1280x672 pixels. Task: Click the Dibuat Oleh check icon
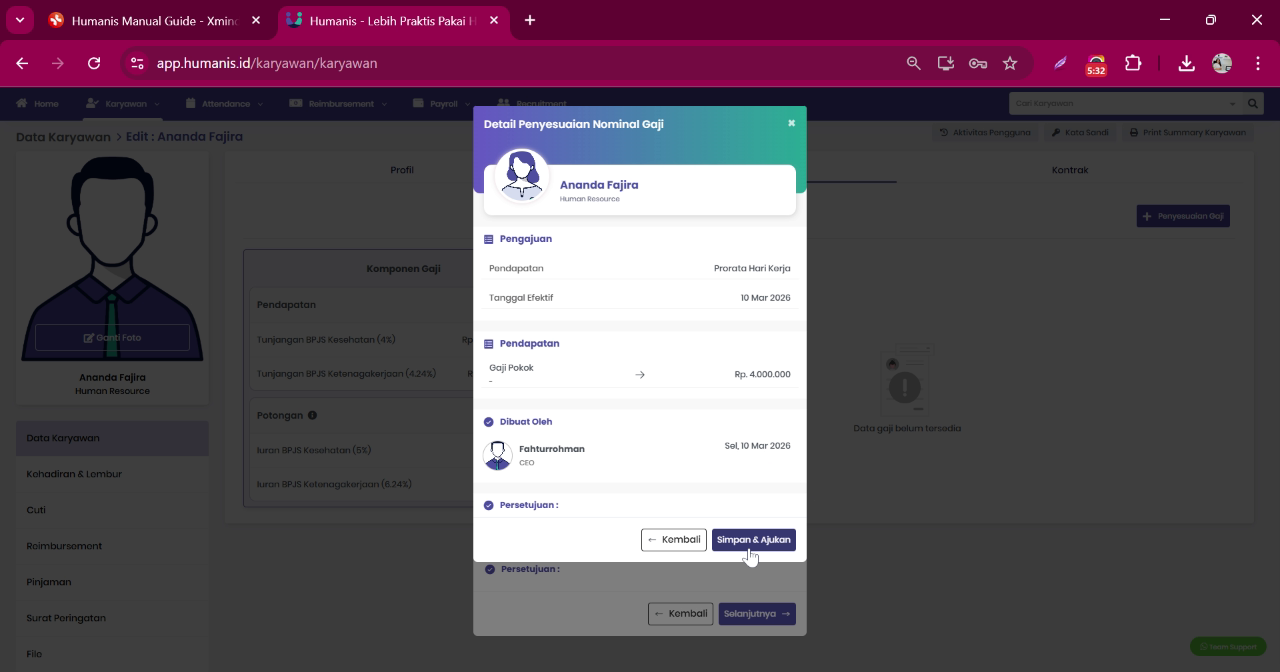coord(489,422)
